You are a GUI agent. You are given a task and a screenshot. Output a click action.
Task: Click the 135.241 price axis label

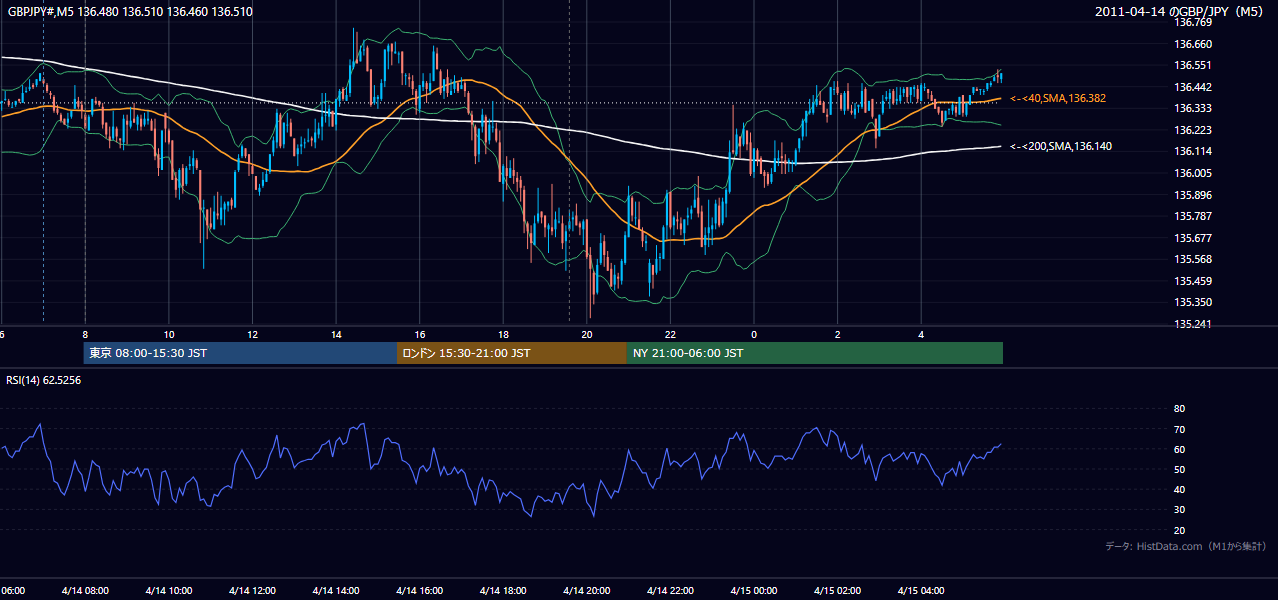coord(1192,324)
